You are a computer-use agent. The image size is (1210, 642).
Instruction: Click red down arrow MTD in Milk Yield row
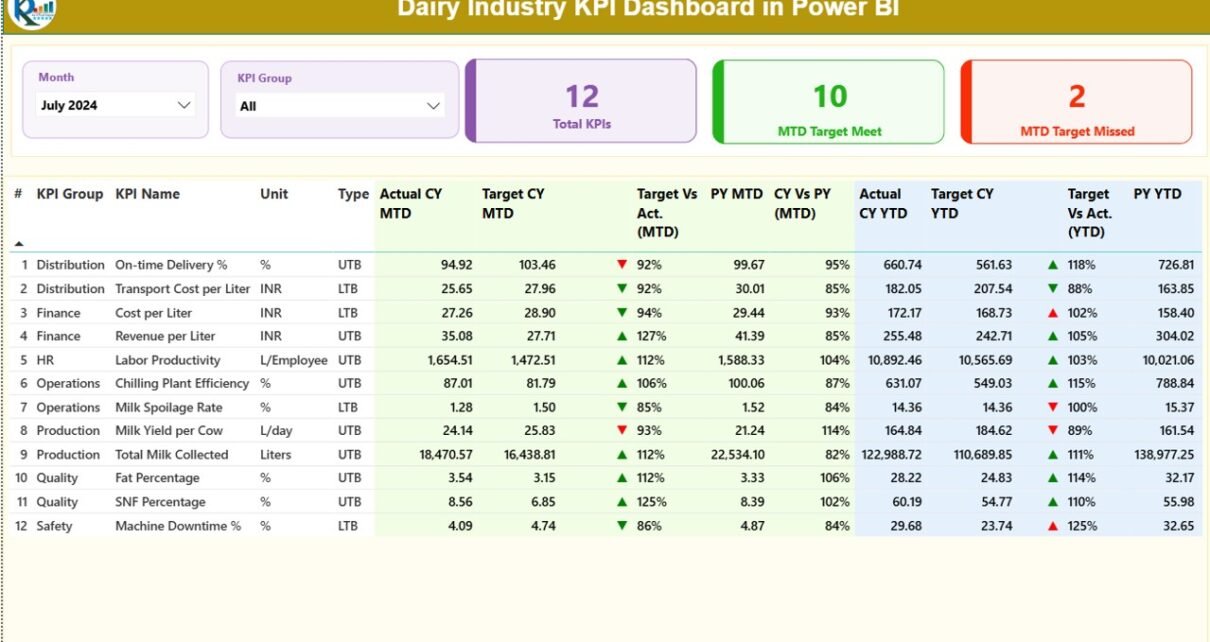click(622, 431)
